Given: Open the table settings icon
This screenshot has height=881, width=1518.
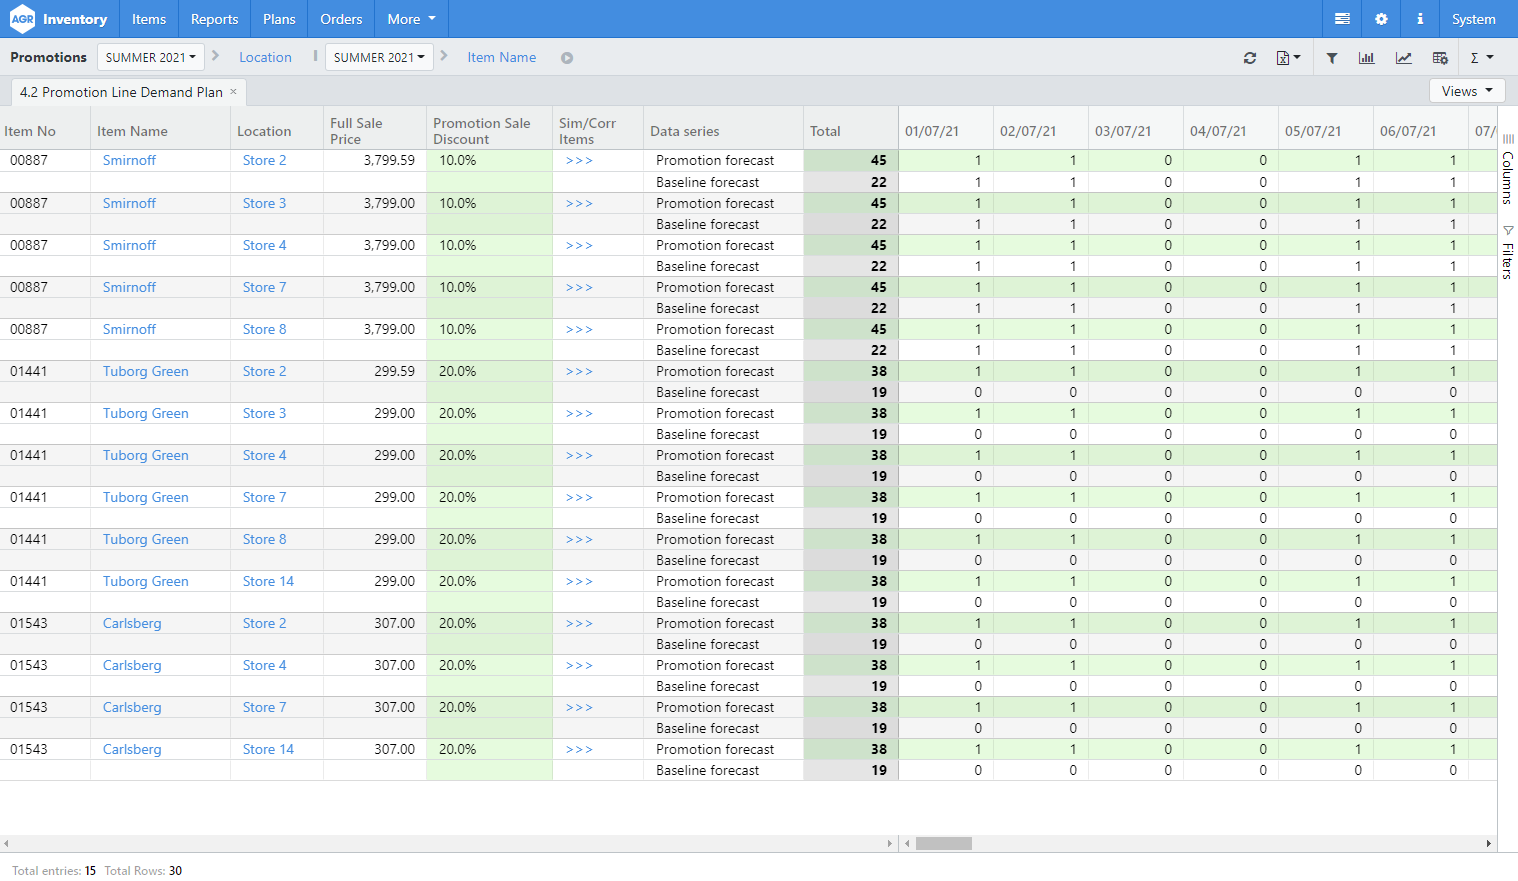Looking at the screenshot, I should 1440,57.
